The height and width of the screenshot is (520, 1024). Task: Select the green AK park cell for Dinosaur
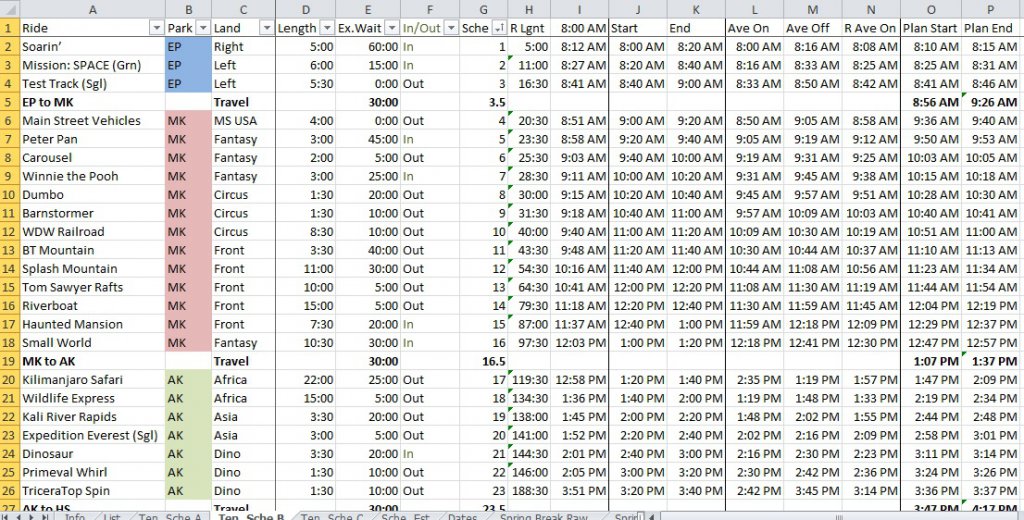point(188,453)
